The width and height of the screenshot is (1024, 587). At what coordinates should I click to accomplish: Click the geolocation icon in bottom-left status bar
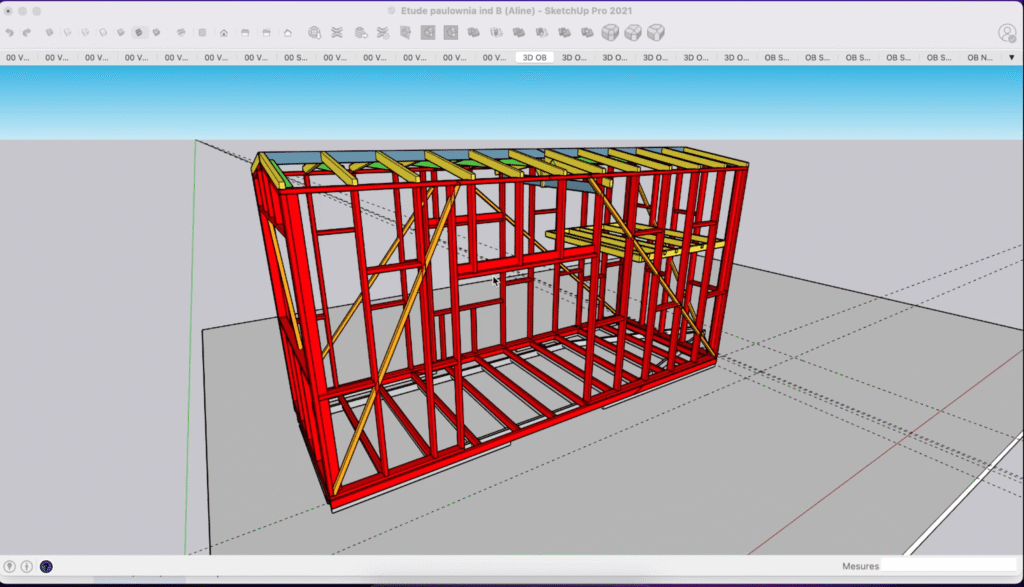(10, 566)
